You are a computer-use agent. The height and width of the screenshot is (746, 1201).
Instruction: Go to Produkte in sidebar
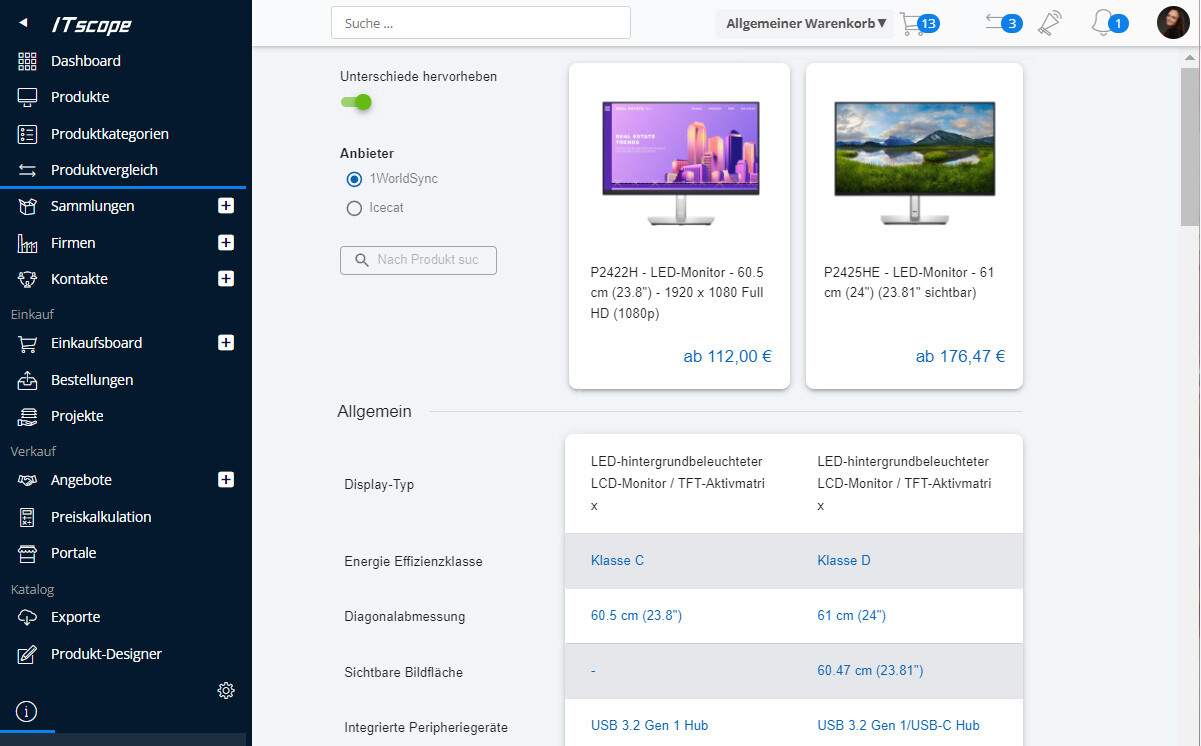(80, 97)
